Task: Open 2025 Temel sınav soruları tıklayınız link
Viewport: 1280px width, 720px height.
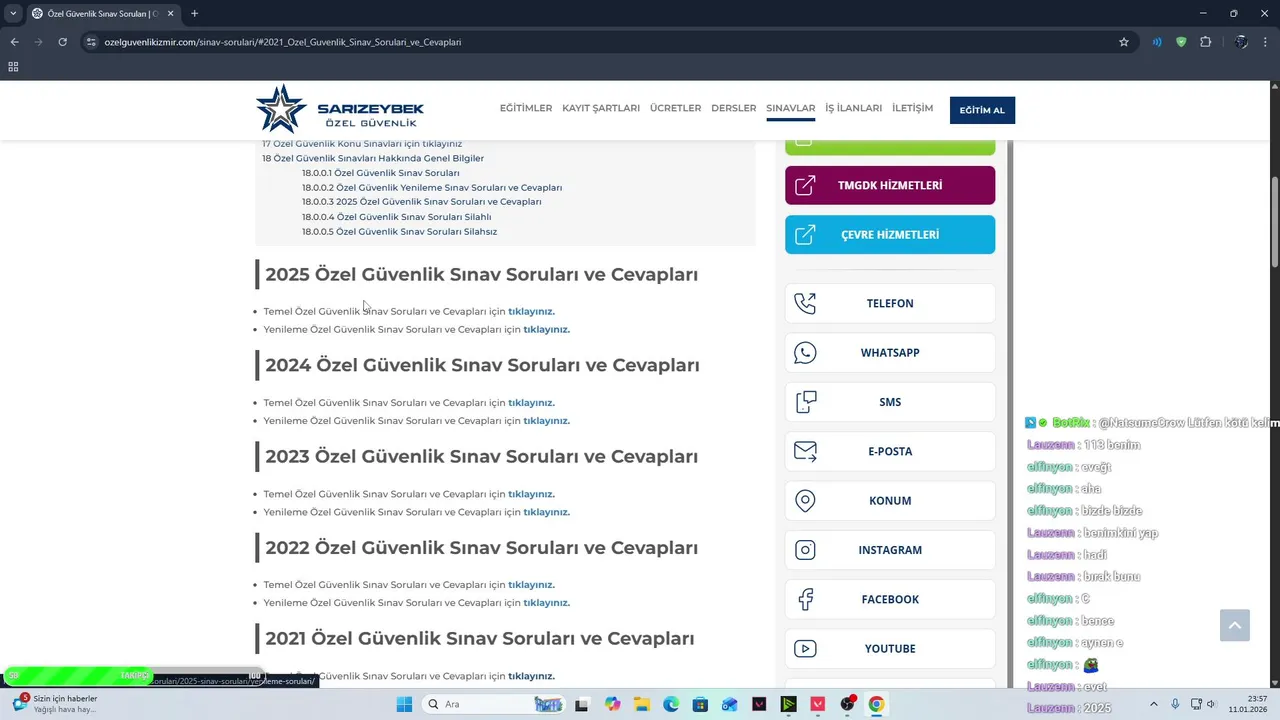Action: (x=531, y=311)
